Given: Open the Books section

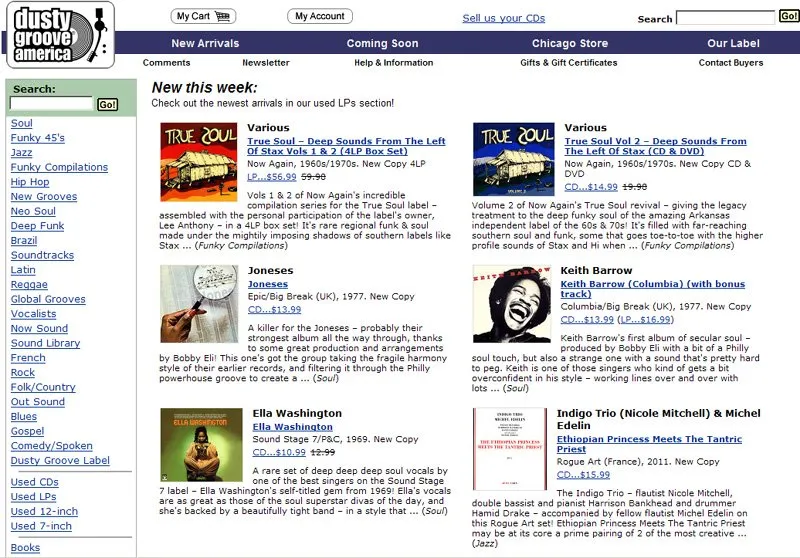Looking at the screenshot, I should [x=26, y=548].
